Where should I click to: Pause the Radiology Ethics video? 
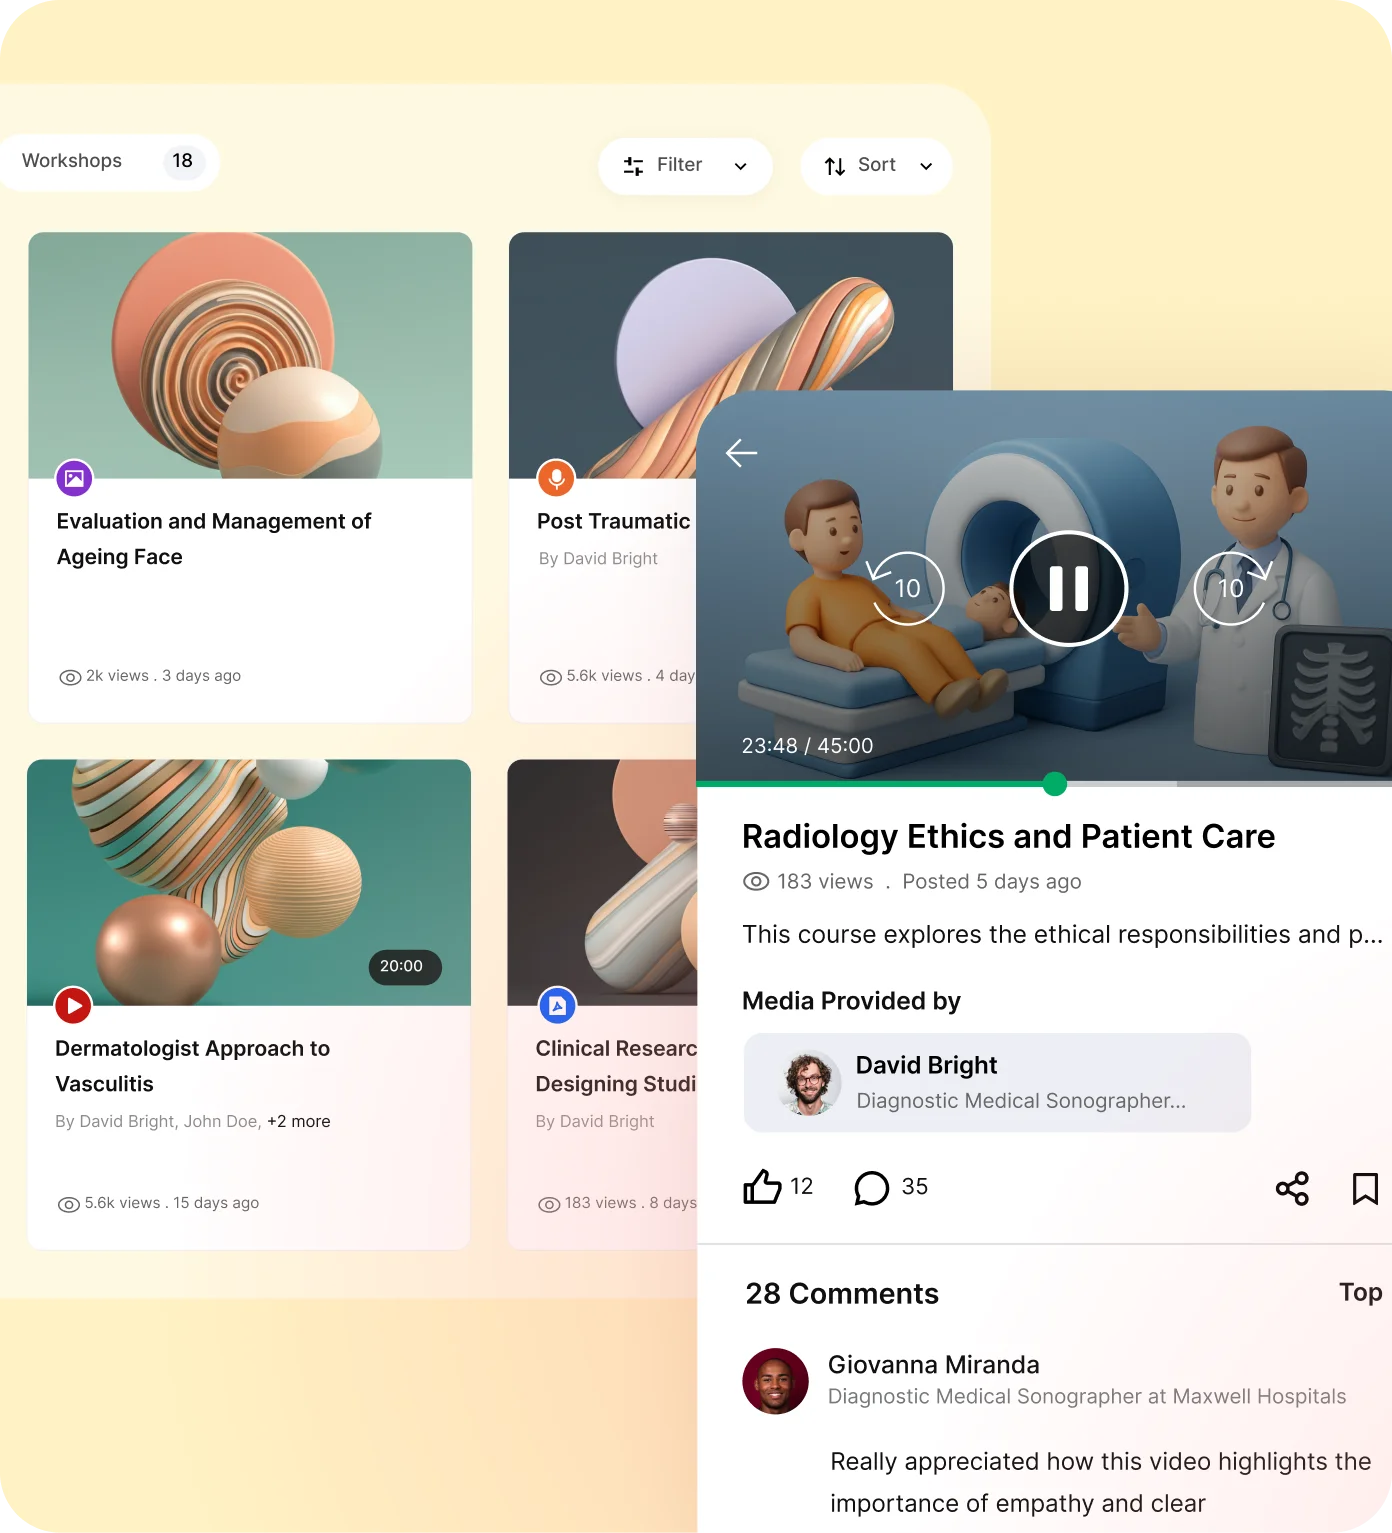point(1068,588)
